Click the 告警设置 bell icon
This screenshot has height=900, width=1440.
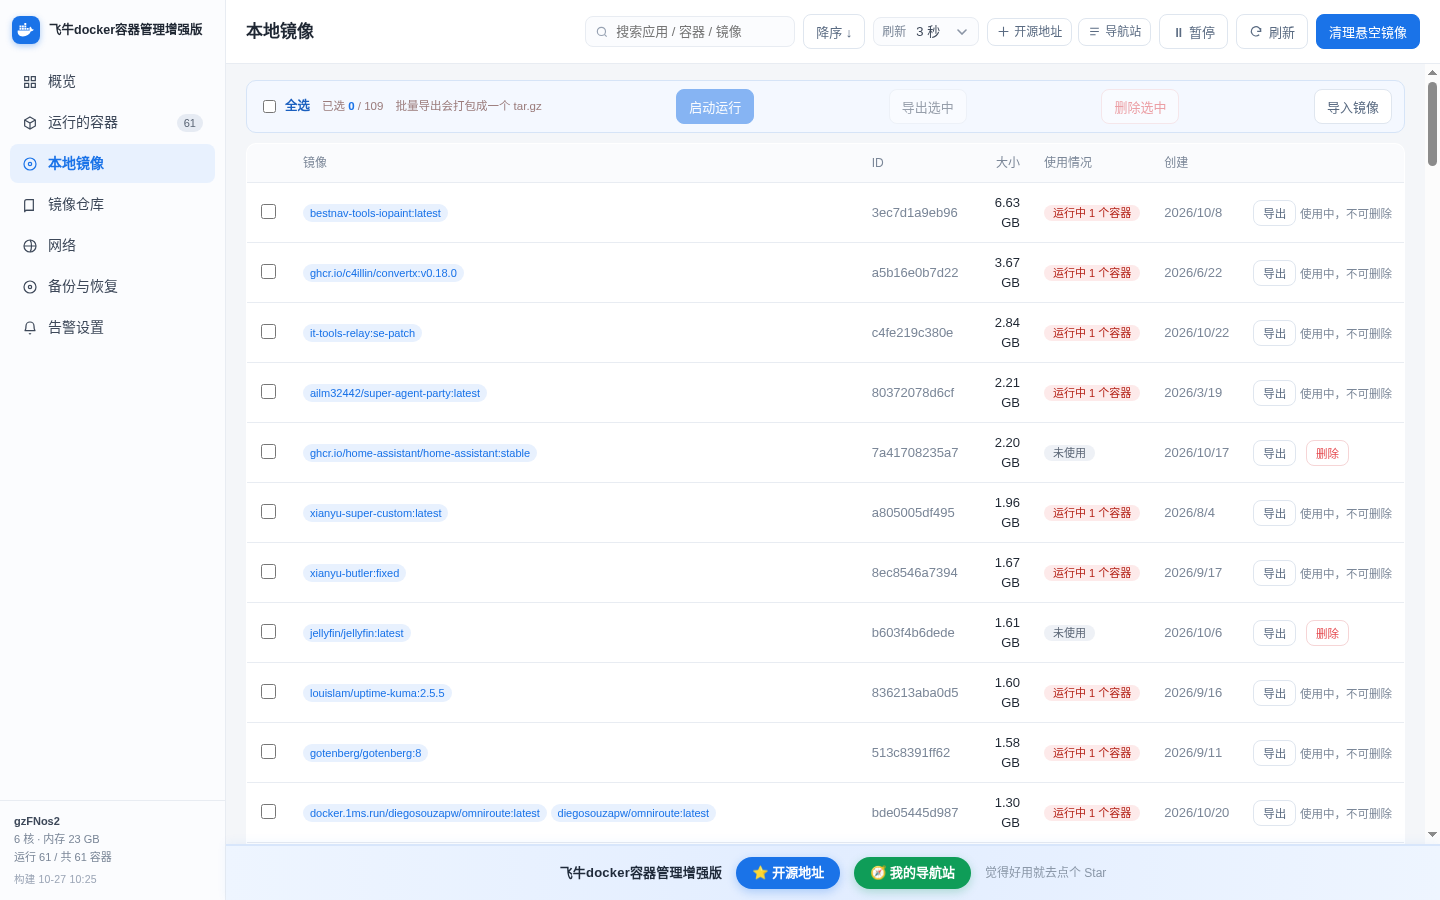point(30,328)
